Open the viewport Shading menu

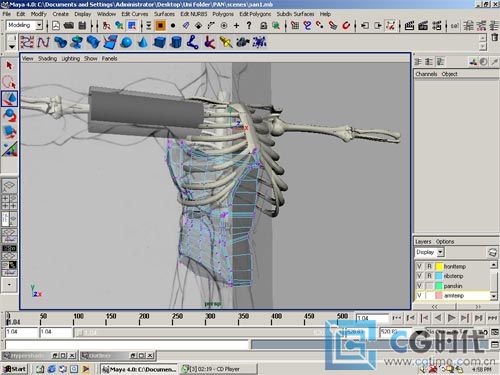[x=47, y=59]
